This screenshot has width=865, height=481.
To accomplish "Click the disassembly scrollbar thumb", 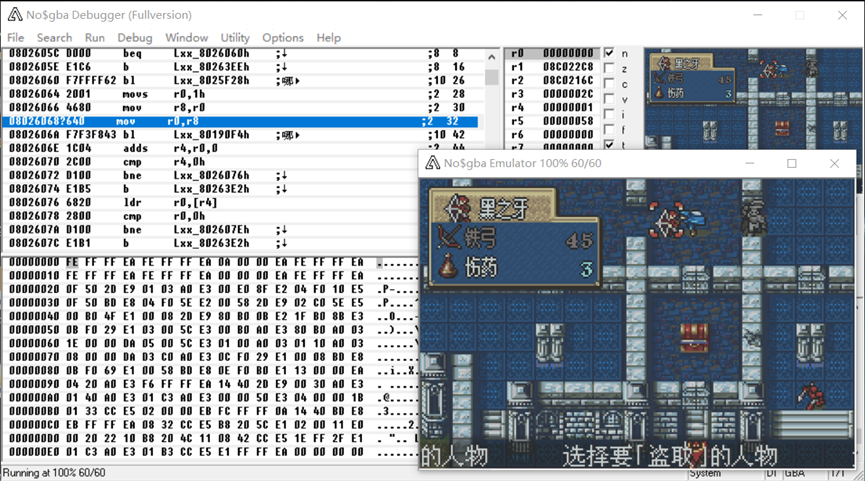I will (x=492, y=77).
